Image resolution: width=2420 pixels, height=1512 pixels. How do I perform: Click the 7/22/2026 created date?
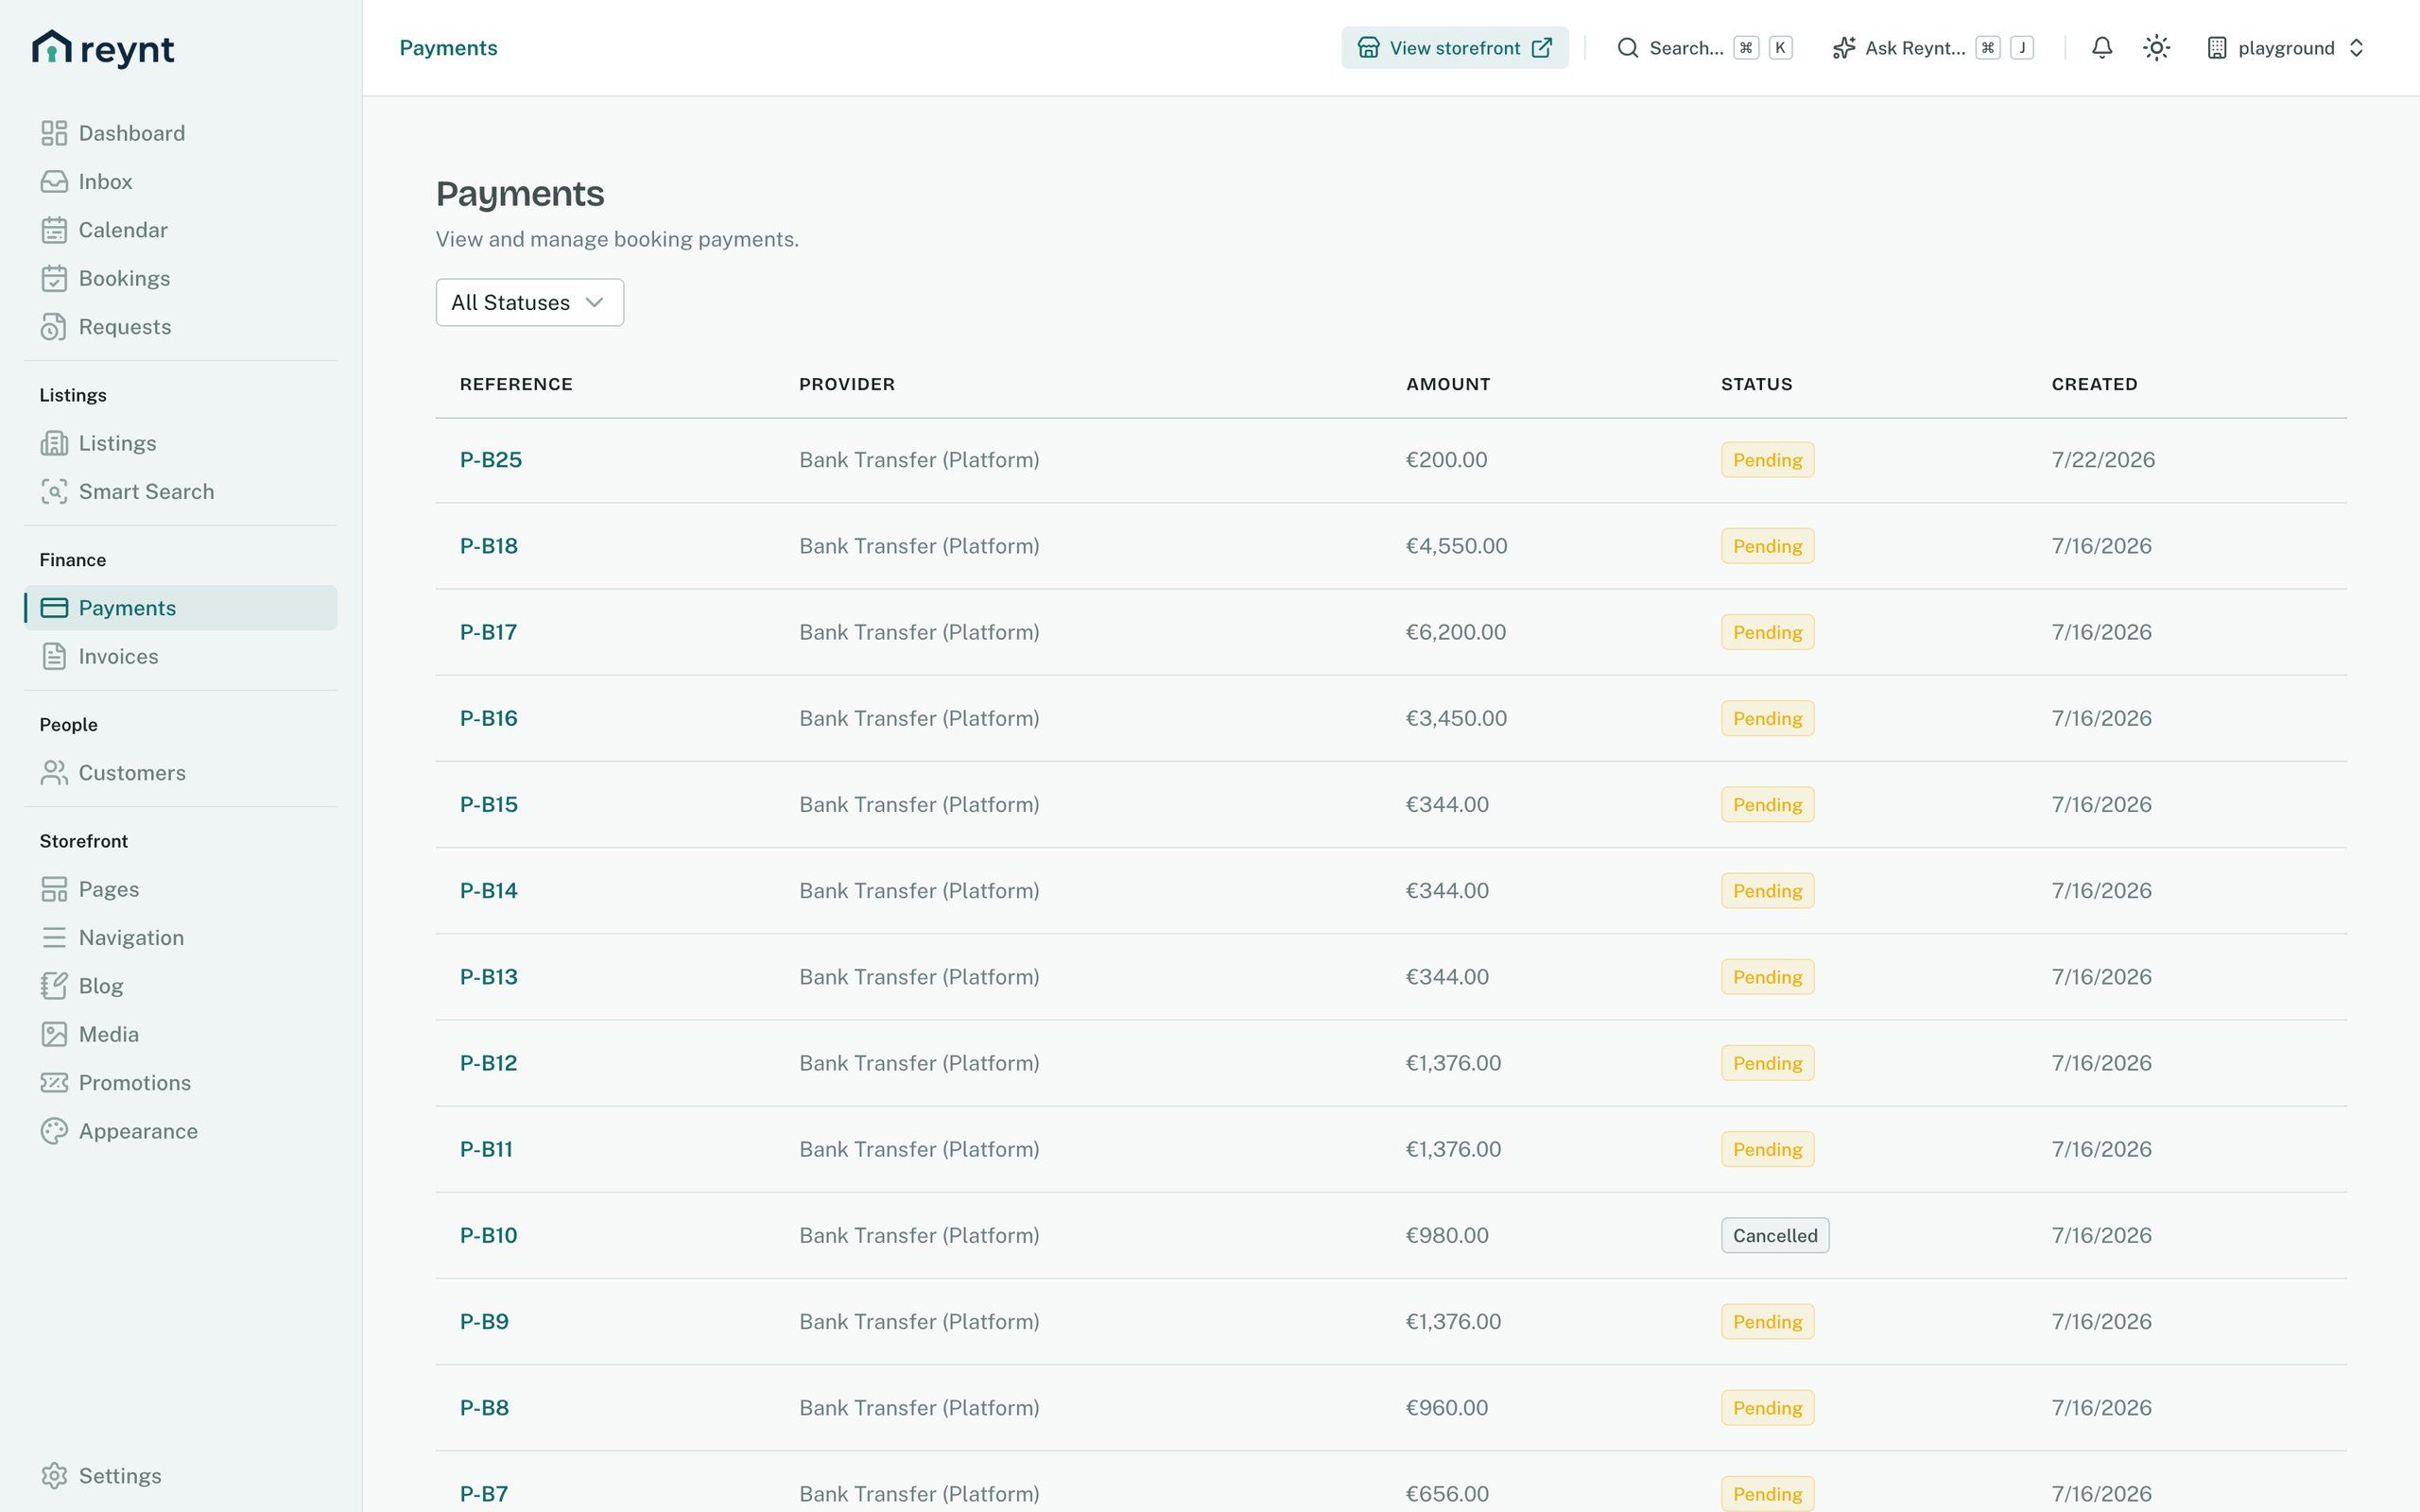click(x=2103, y=460)
